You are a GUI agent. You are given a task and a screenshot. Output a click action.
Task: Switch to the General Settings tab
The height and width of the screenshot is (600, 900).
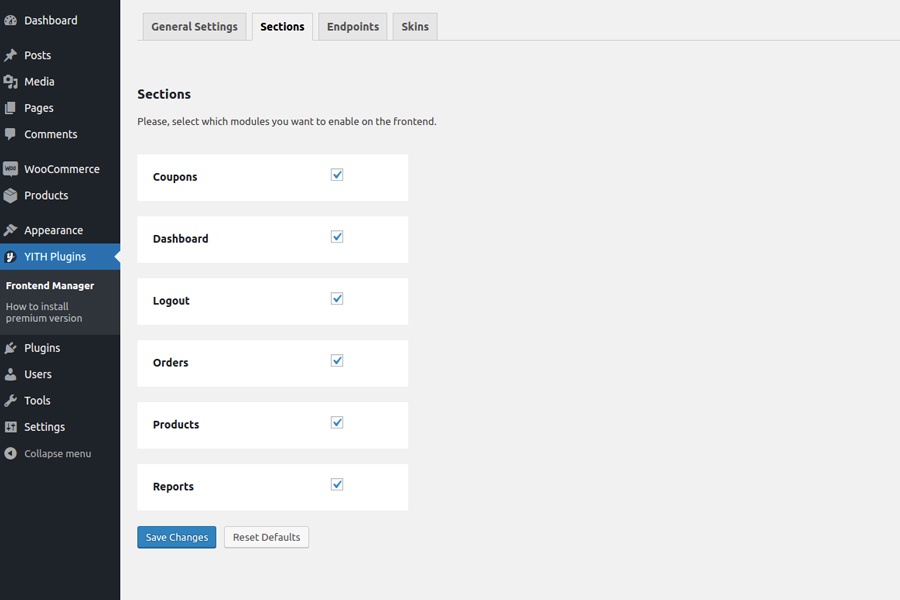click(194, 27)
